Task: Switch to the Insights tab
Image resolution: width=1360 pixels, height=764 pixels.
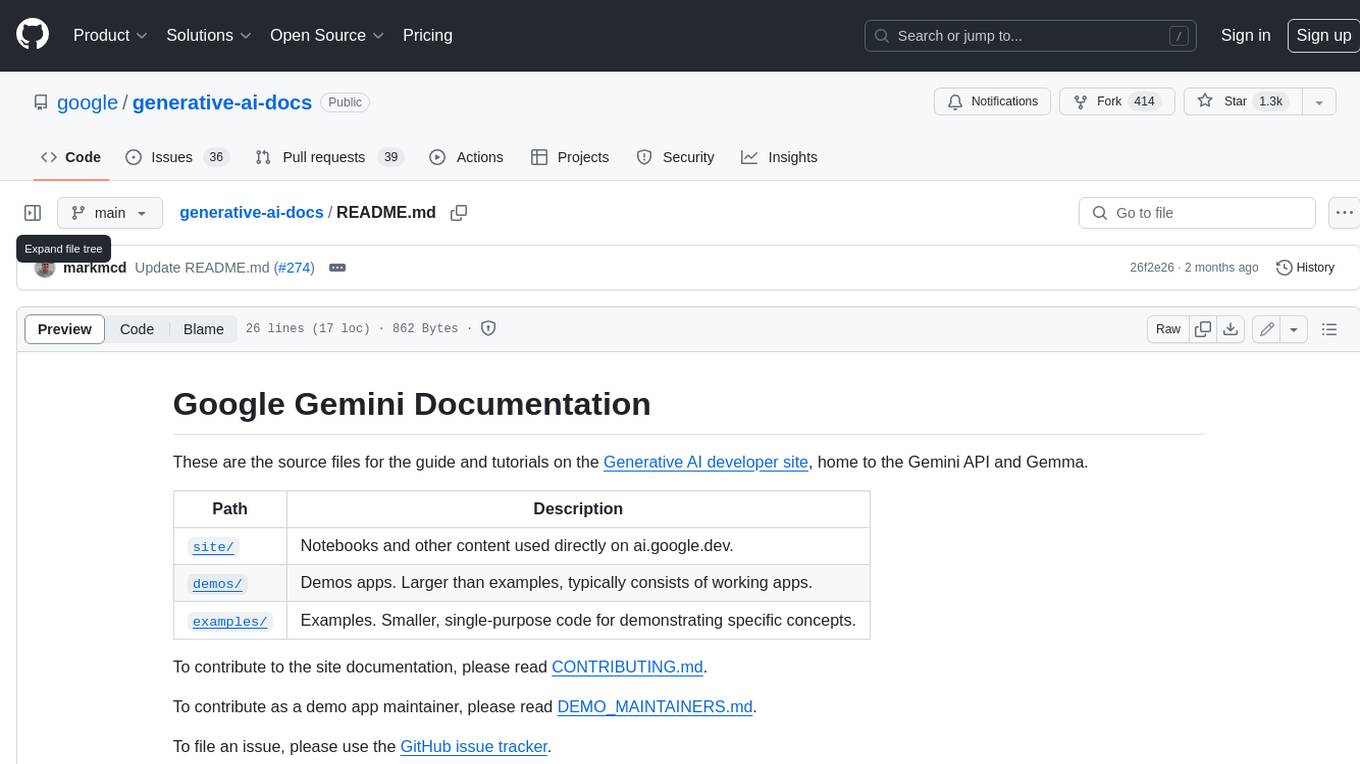Action: pos(779,157)
